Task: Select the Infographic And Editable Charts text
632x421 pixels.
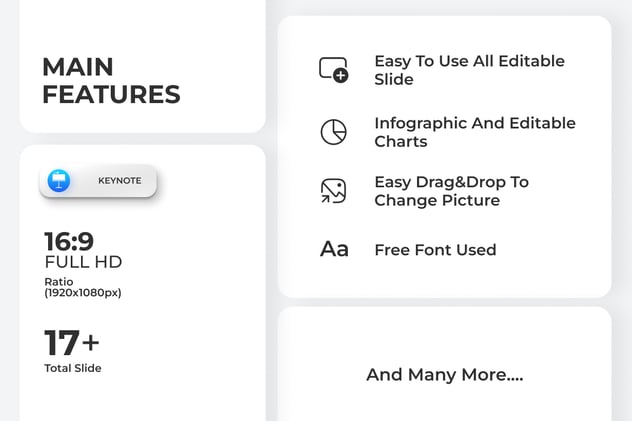Action: point(474,132)
